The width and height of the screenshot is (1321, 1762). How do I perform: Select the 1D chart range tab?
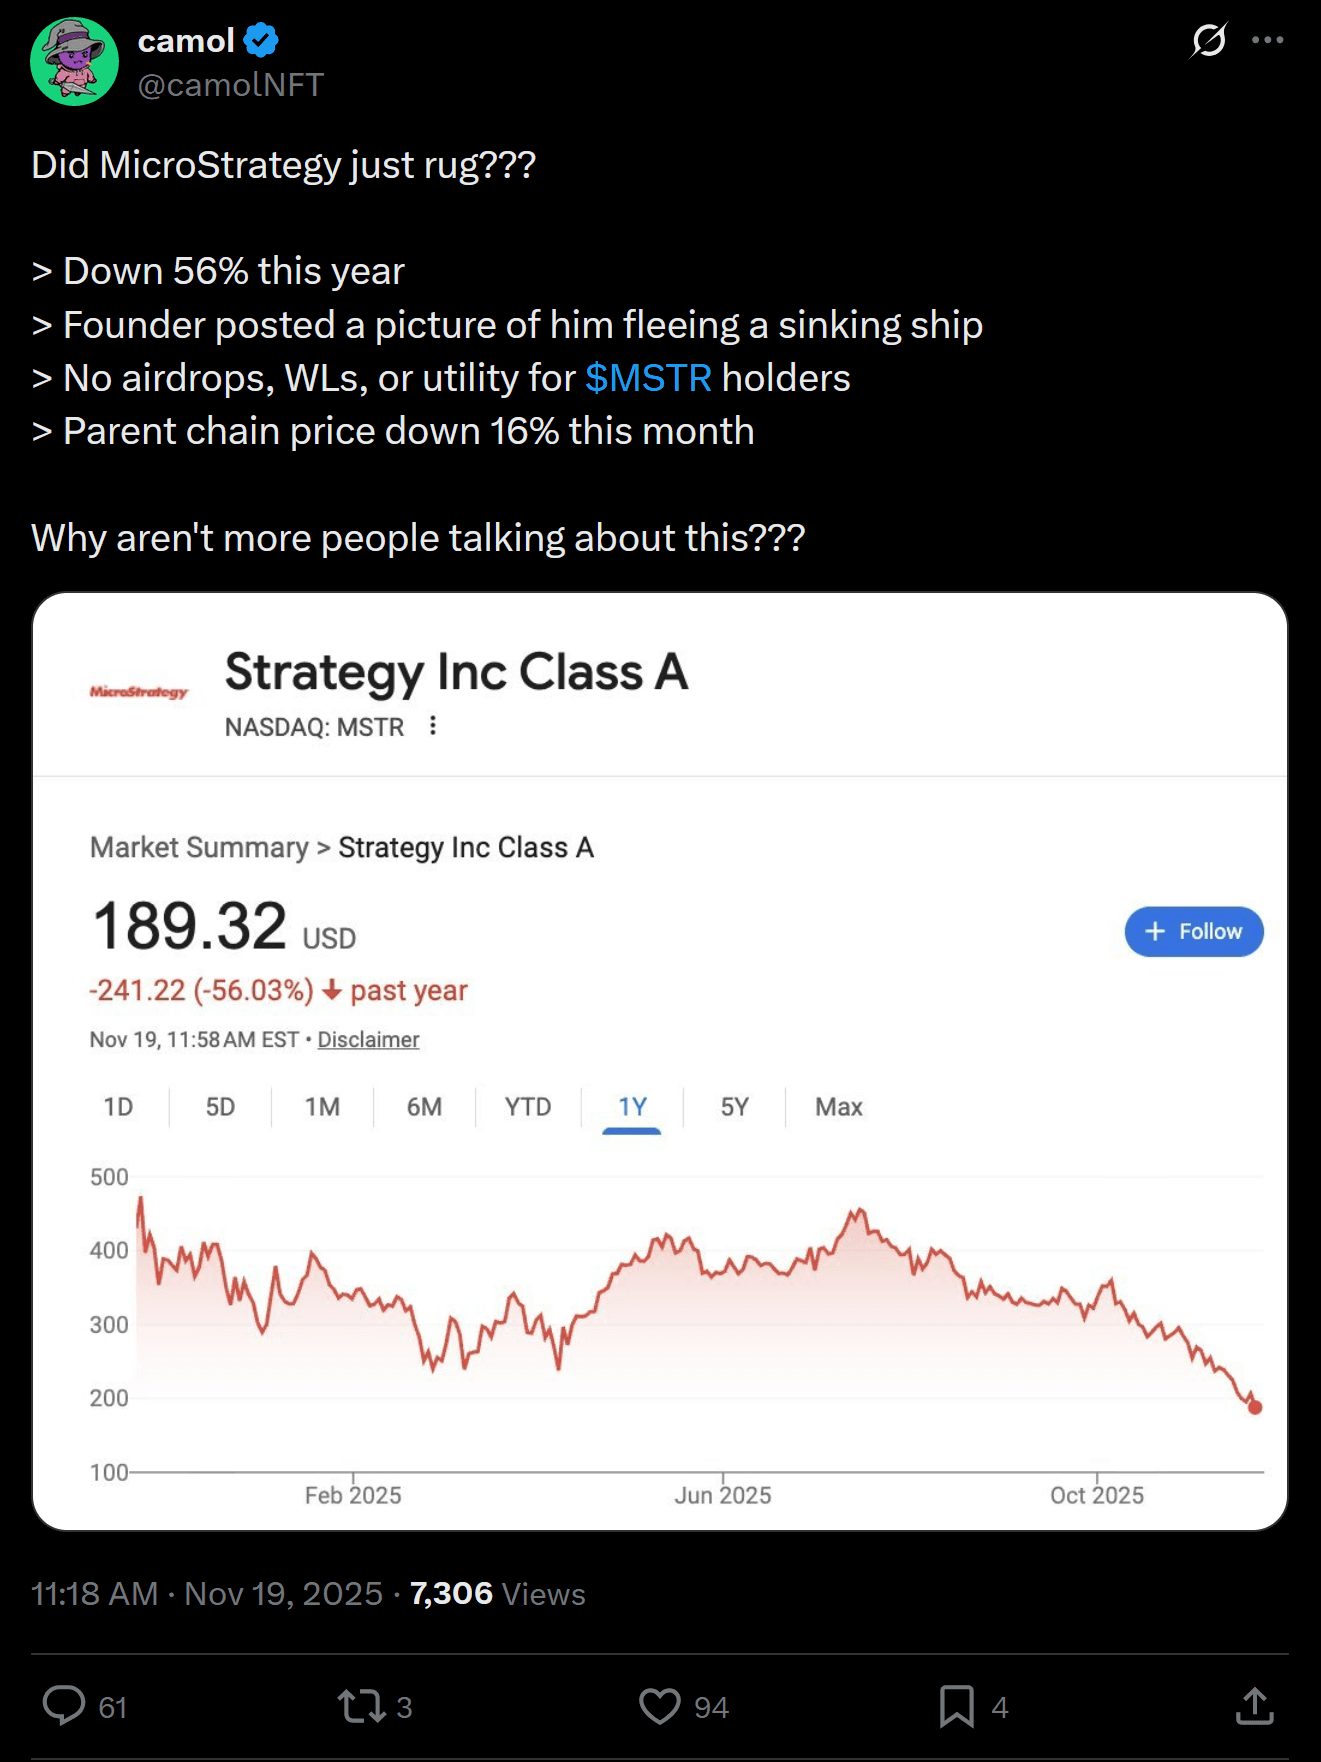tap(118, 1107)
